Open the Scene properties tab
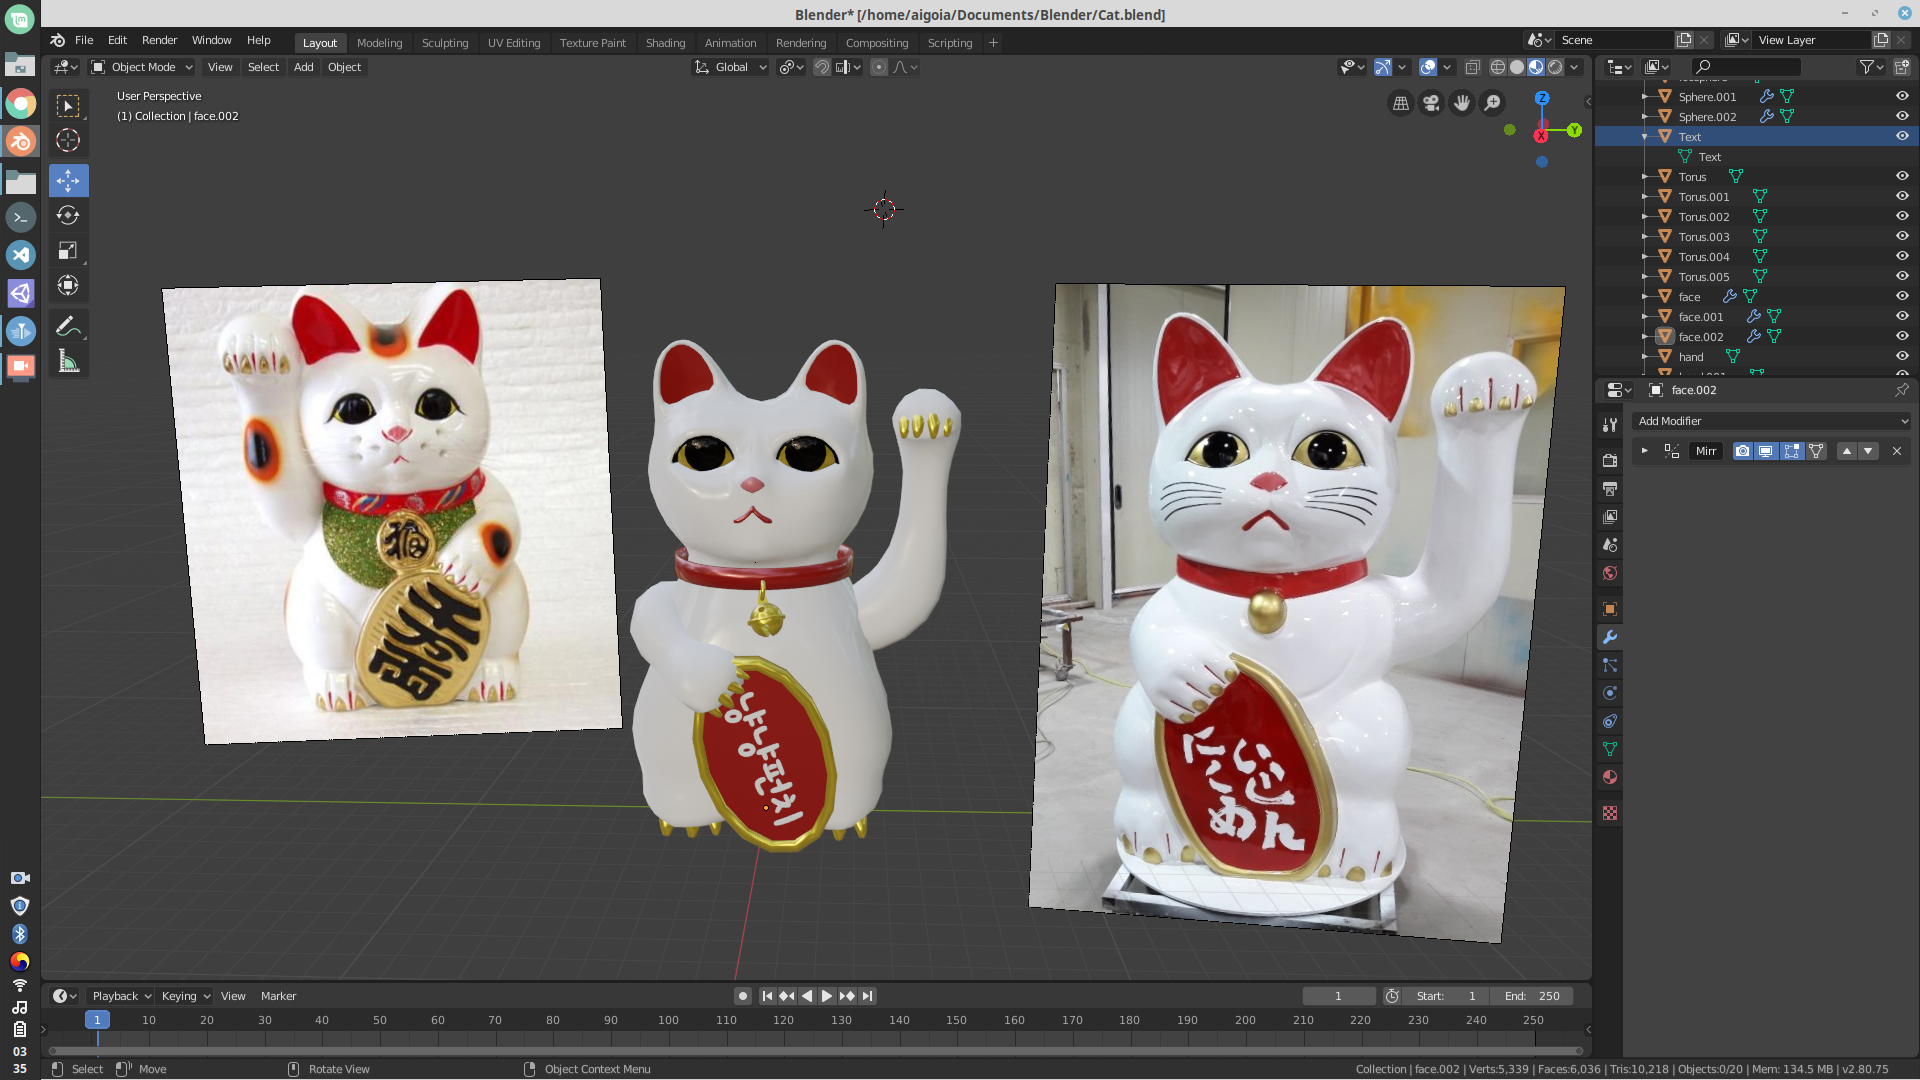The height and width of the screenshot is (1080, 1920). 1610,545
